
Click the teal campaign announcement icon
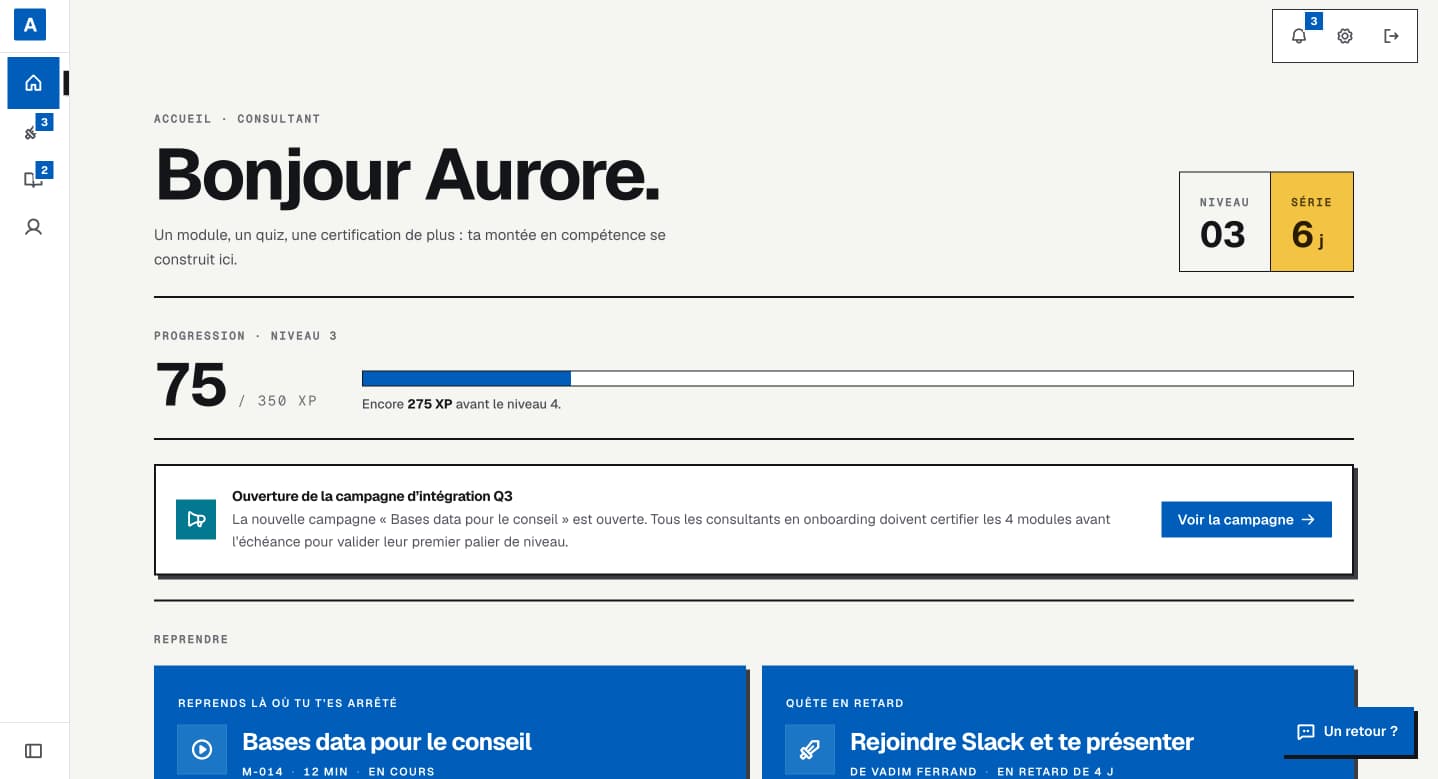pos(196,519)
